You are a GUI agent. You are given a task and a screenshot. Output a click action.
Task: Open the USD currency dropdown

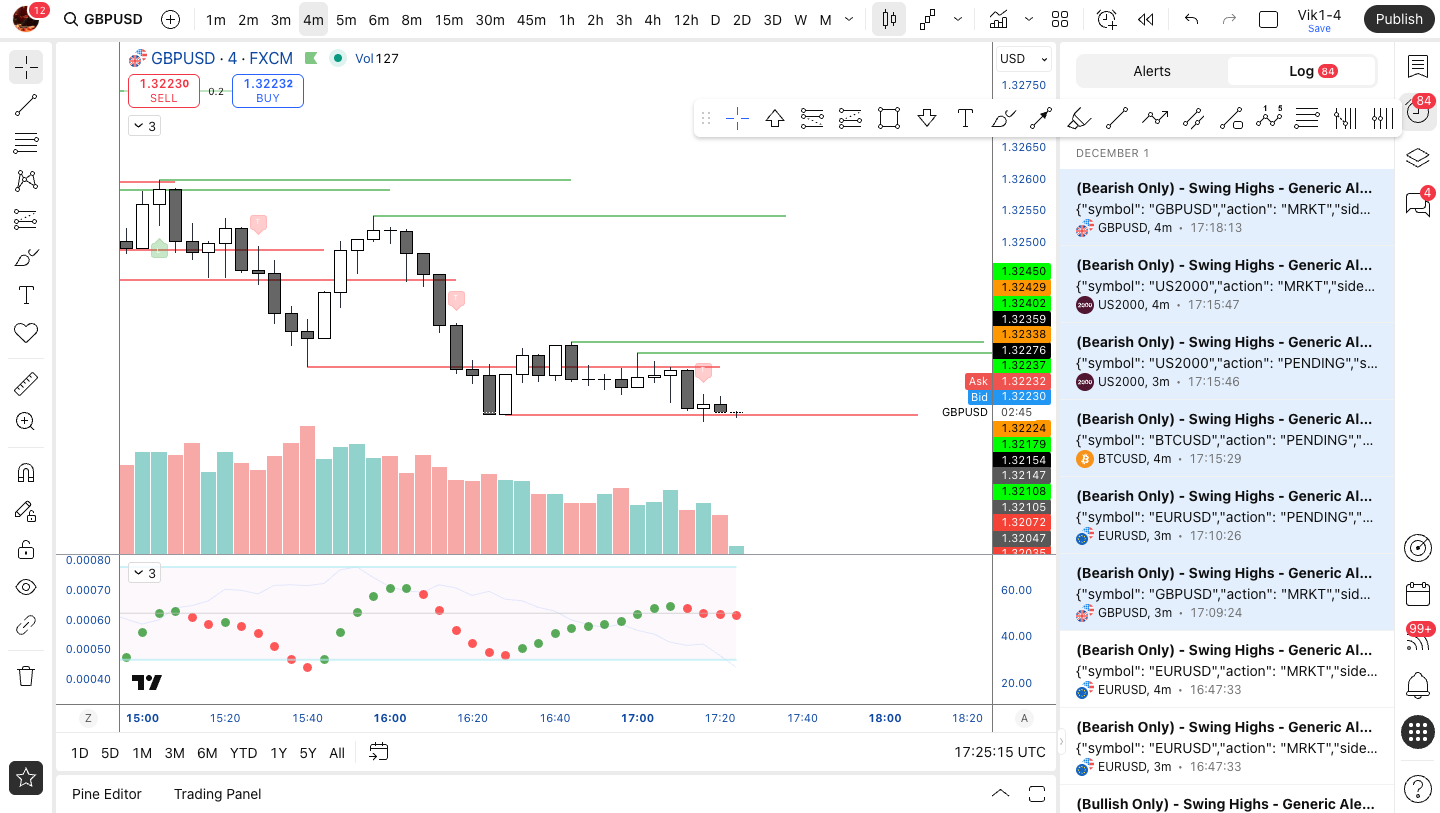[x=1024, y=59]
